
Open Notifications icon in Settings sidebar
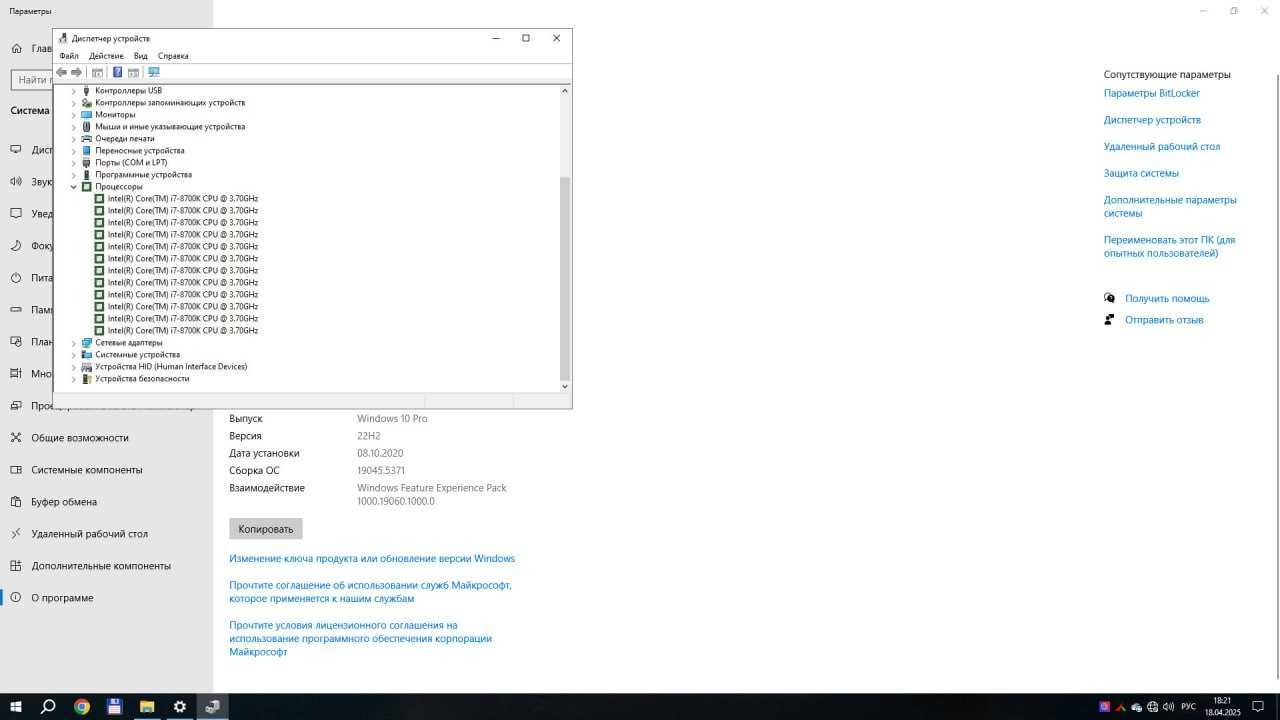[16, 214]
